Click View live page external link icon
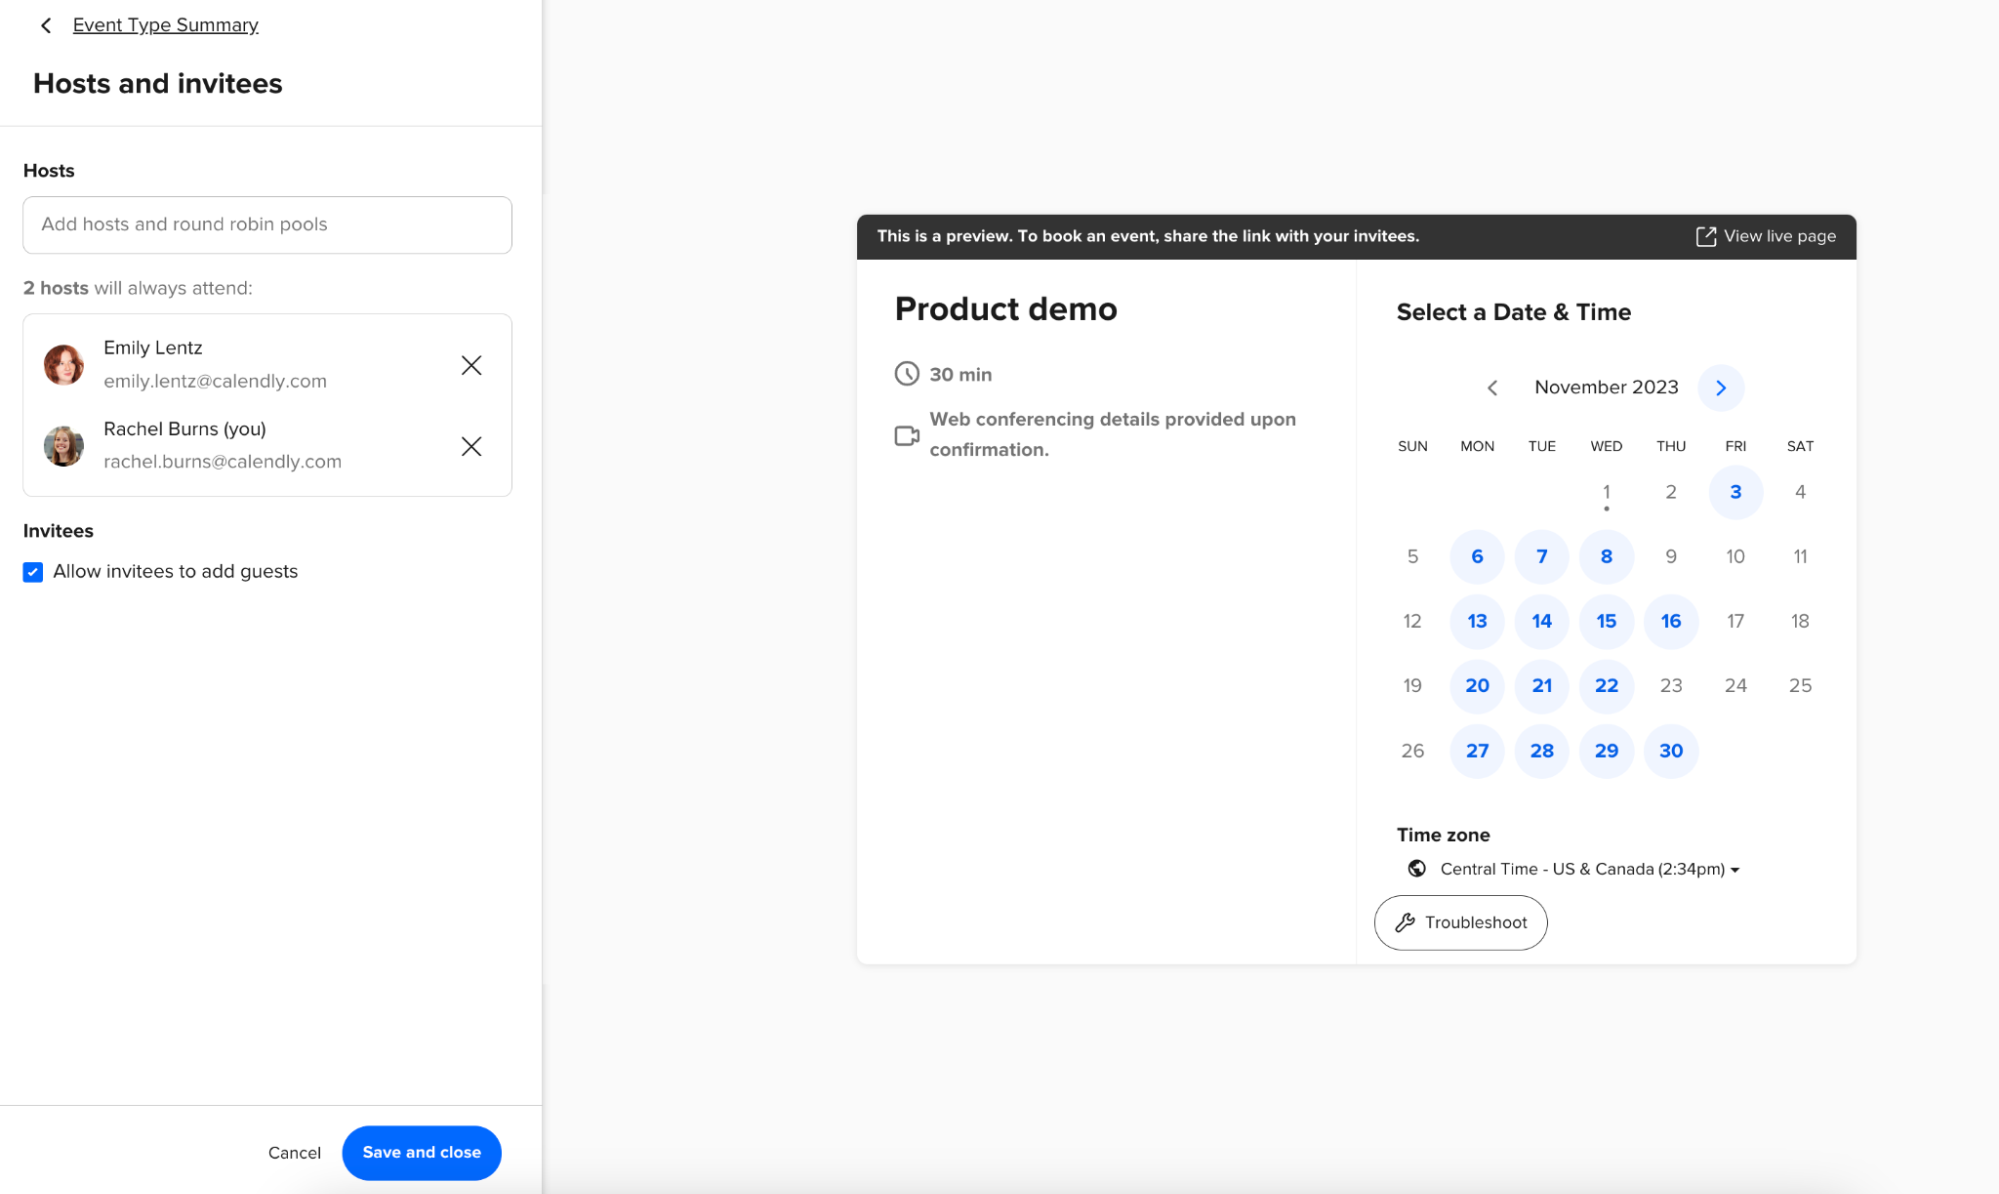The image size is (1999, 1194). [x=1706, y=236]
